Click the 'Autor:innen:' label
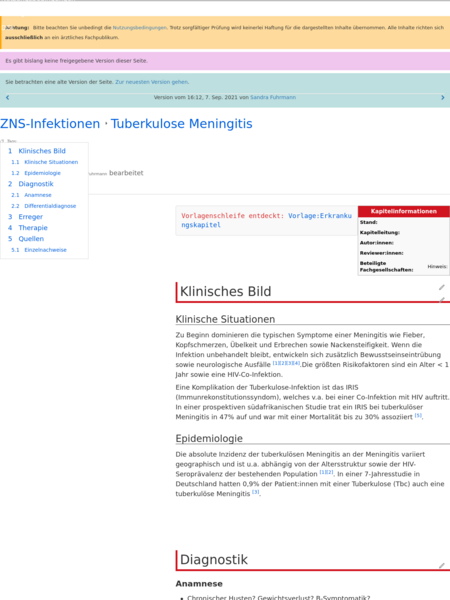Viewport: 450px width, 600px height. (x=377, y=243)
